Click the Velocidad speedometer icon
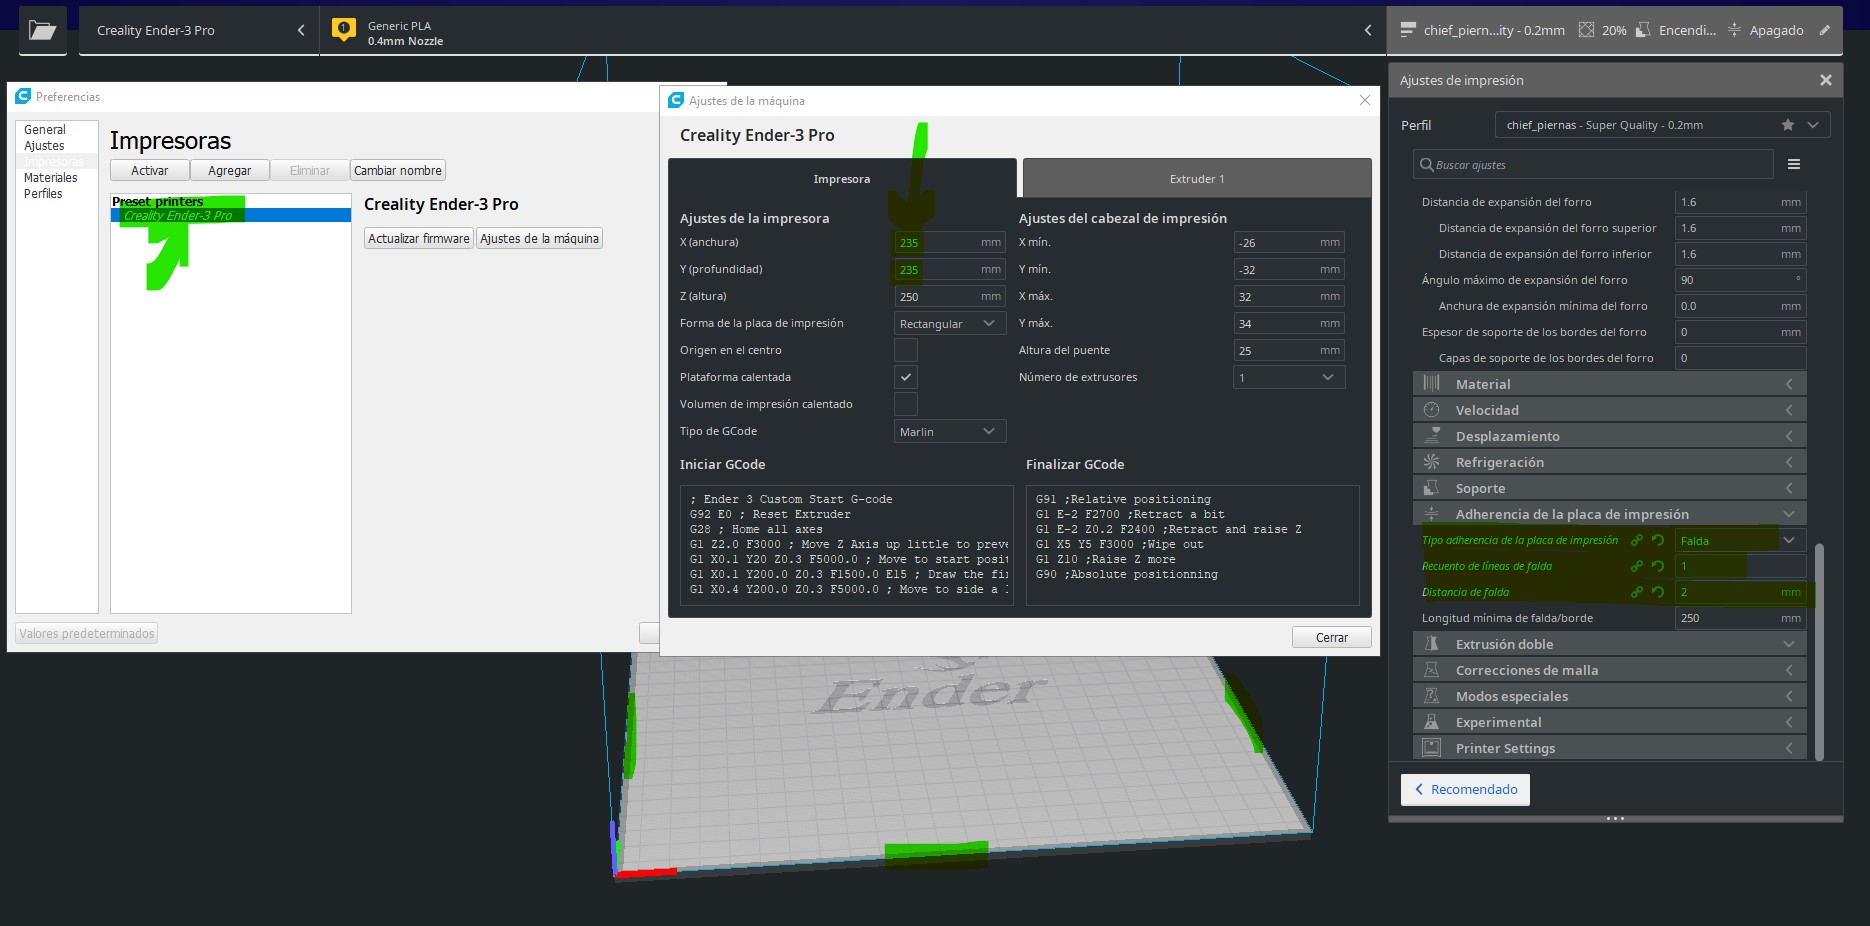The image size is (1870, 926). coord(1432,409)
